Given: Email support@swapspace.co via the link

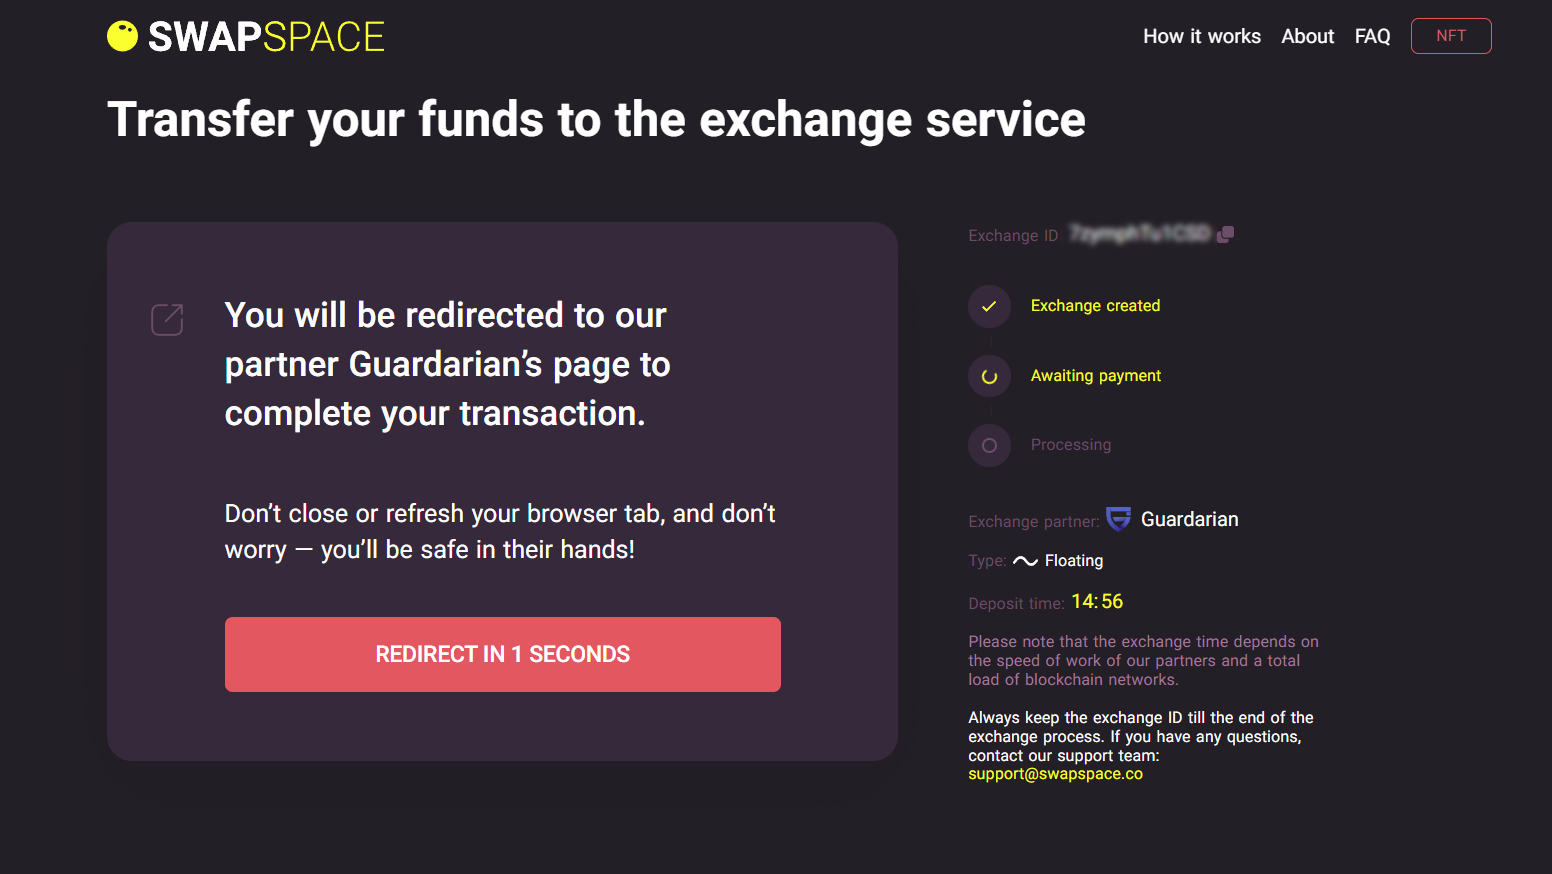Looking at the screenshot, I should tap(1055, 774).
